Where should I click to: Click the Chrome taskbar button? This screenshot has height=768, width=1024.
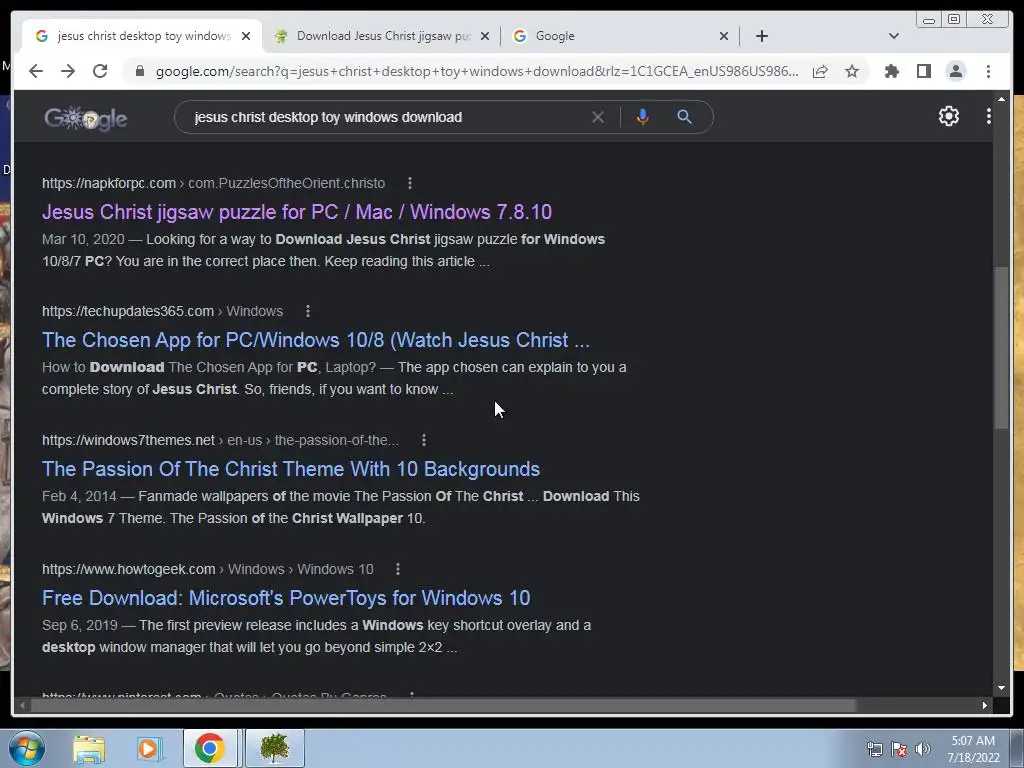point(210,748)
